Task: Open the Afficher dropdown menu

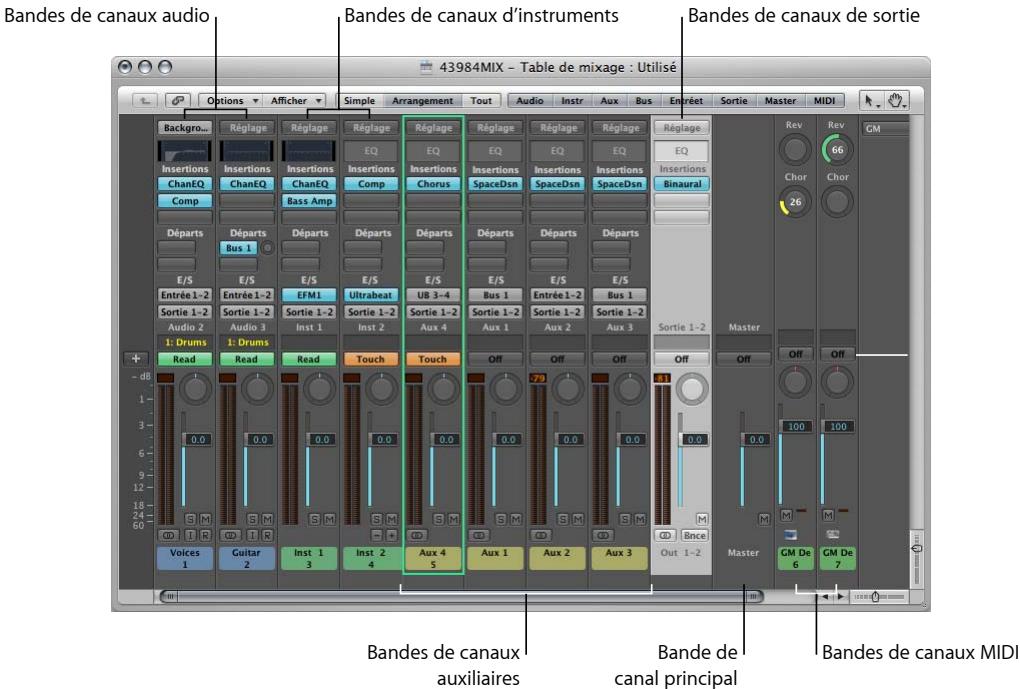Action: 294,101
